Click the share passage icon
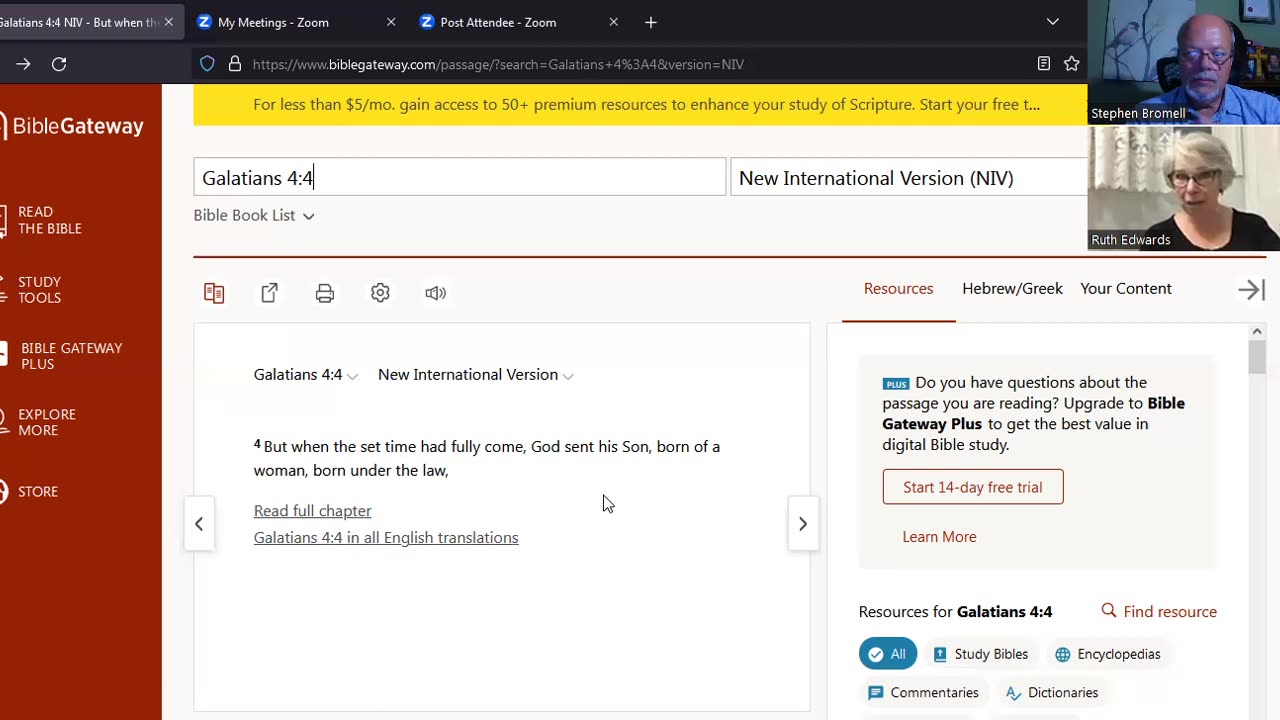The width and height of the screenshot is (1280, 720). [x=269, y=293]
